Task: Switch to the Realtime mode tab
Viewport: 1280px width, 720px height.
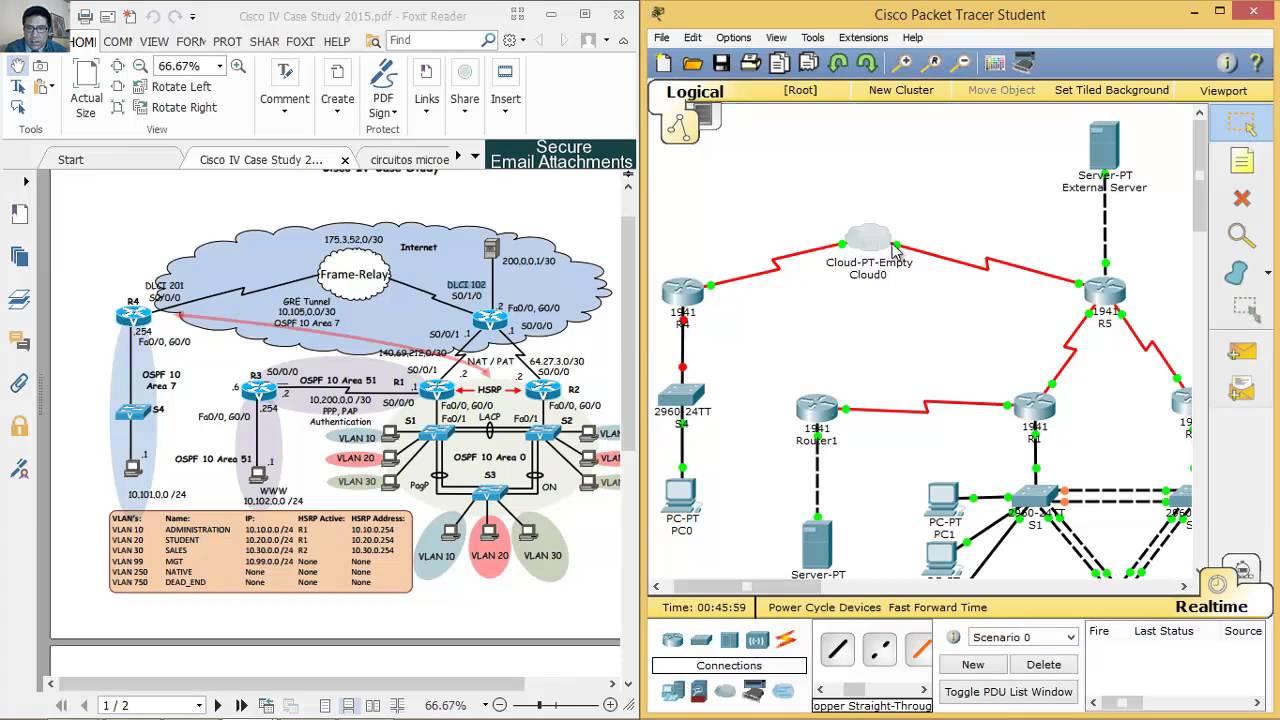Action: coord(1211,607)
